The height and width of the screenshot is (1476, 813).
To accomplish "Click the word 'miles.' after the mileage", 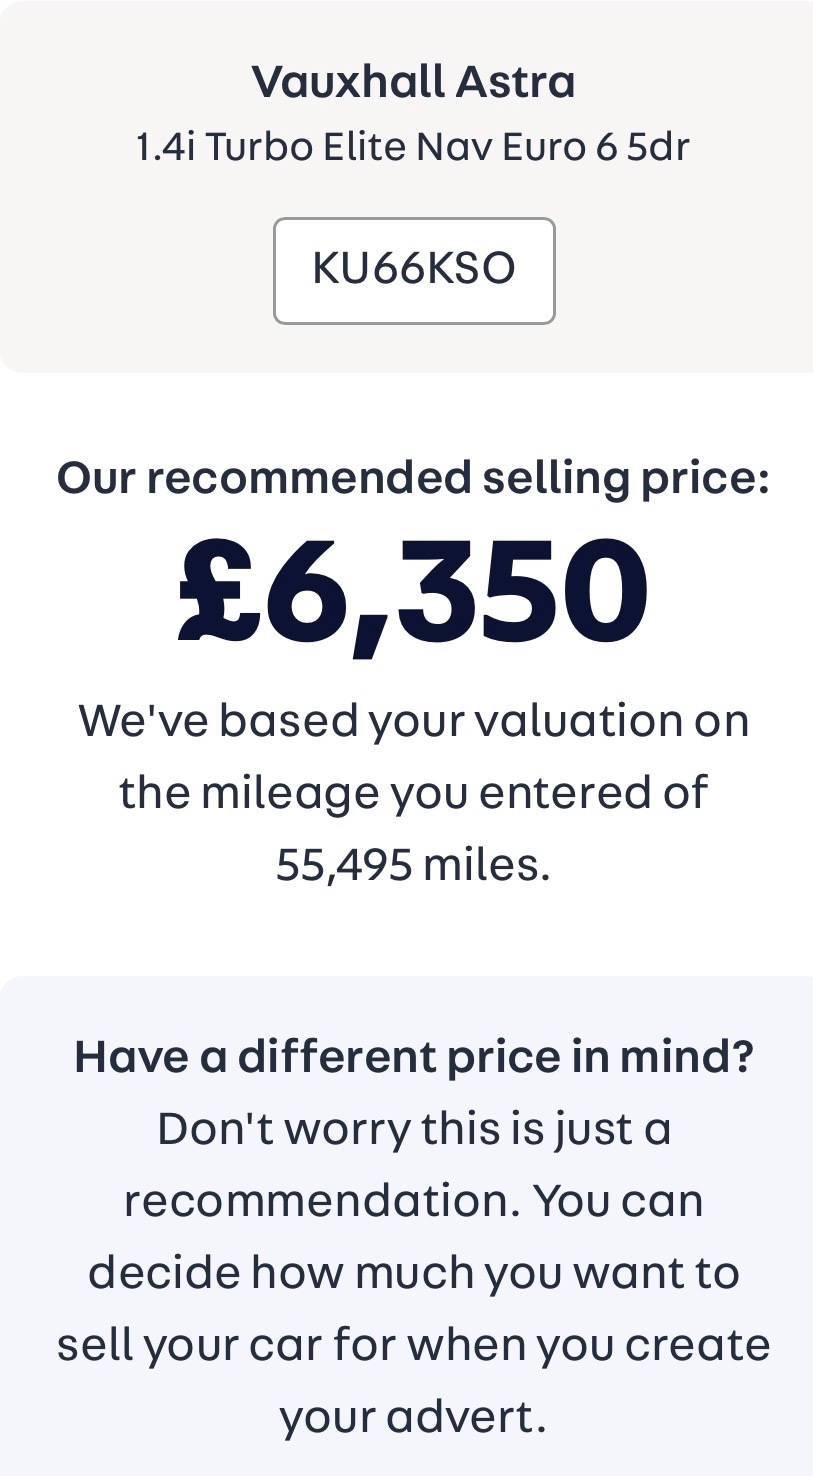I will (x=487, y=865).
